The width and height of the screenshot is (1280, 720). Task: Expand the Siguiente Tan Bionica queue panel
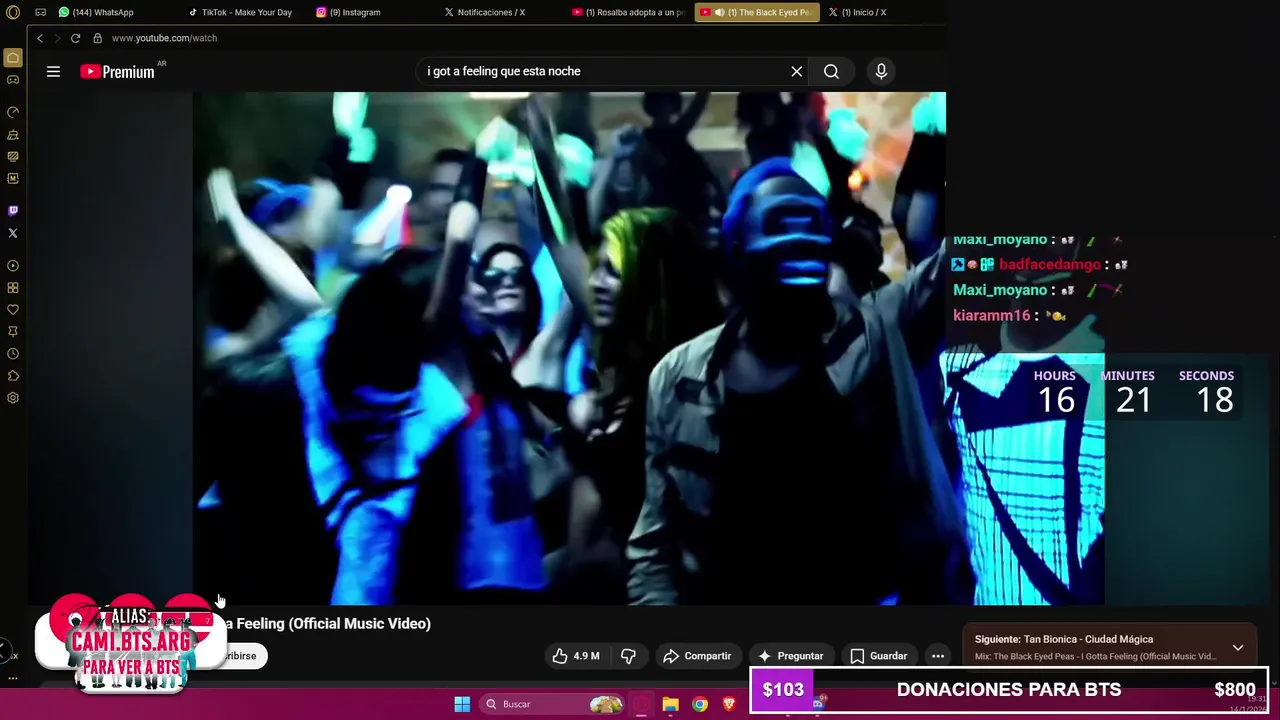click(x=1237, y=647)
